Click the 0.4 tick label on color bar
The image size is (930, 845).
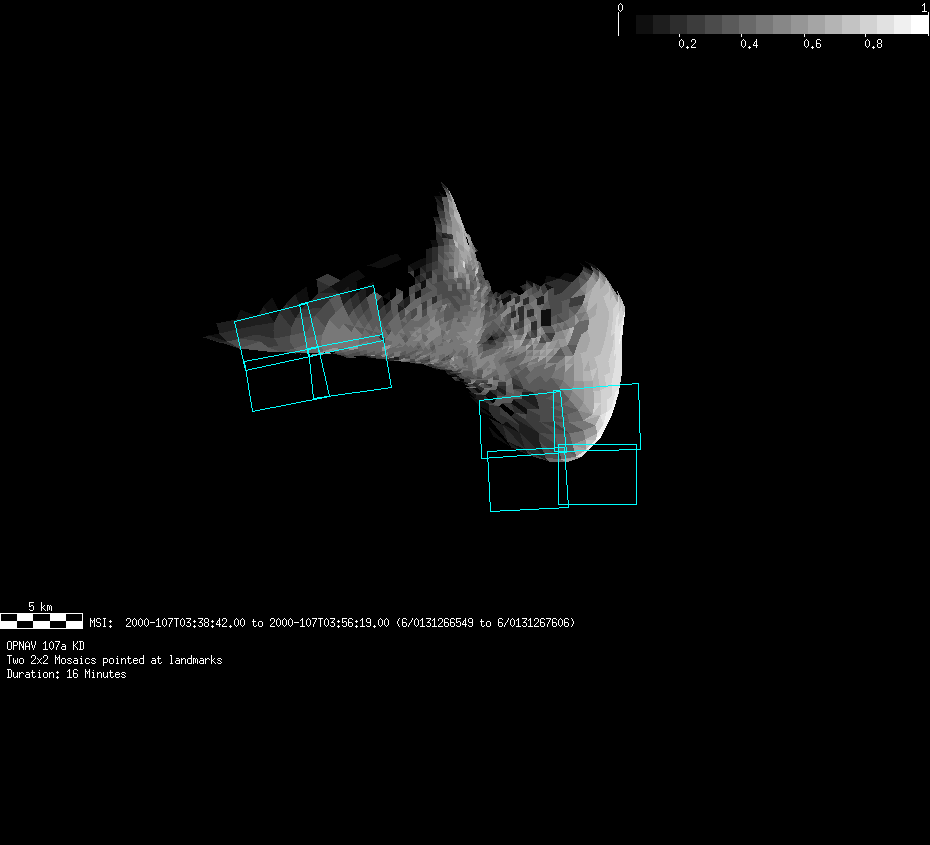coord(749,45)
